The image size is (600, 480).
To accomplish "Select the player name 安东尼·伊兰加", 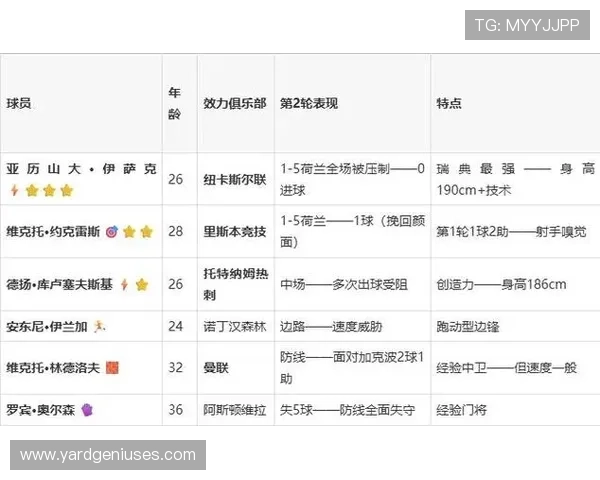I will point(47,327).
